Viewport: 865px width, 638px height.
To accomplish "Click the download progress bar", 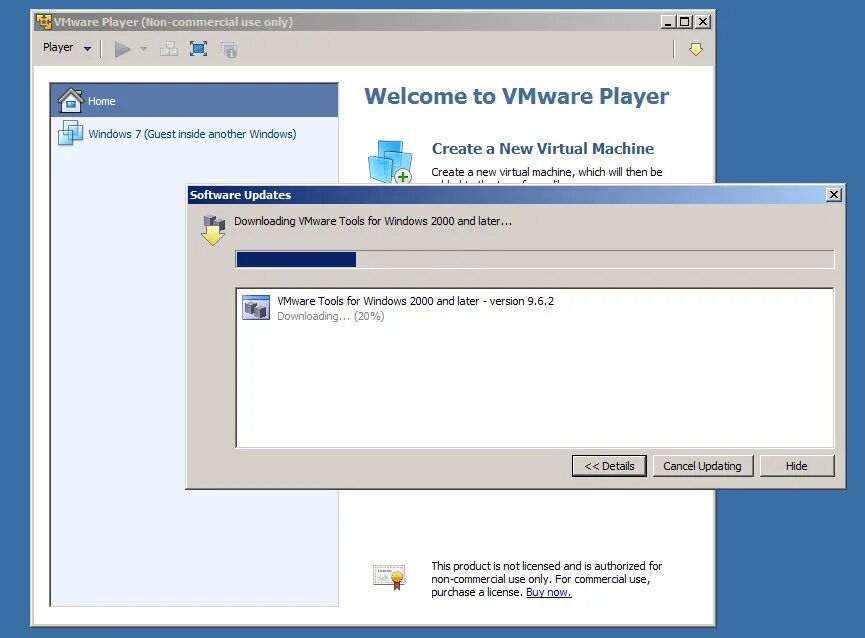I will (x=535, y=259).
